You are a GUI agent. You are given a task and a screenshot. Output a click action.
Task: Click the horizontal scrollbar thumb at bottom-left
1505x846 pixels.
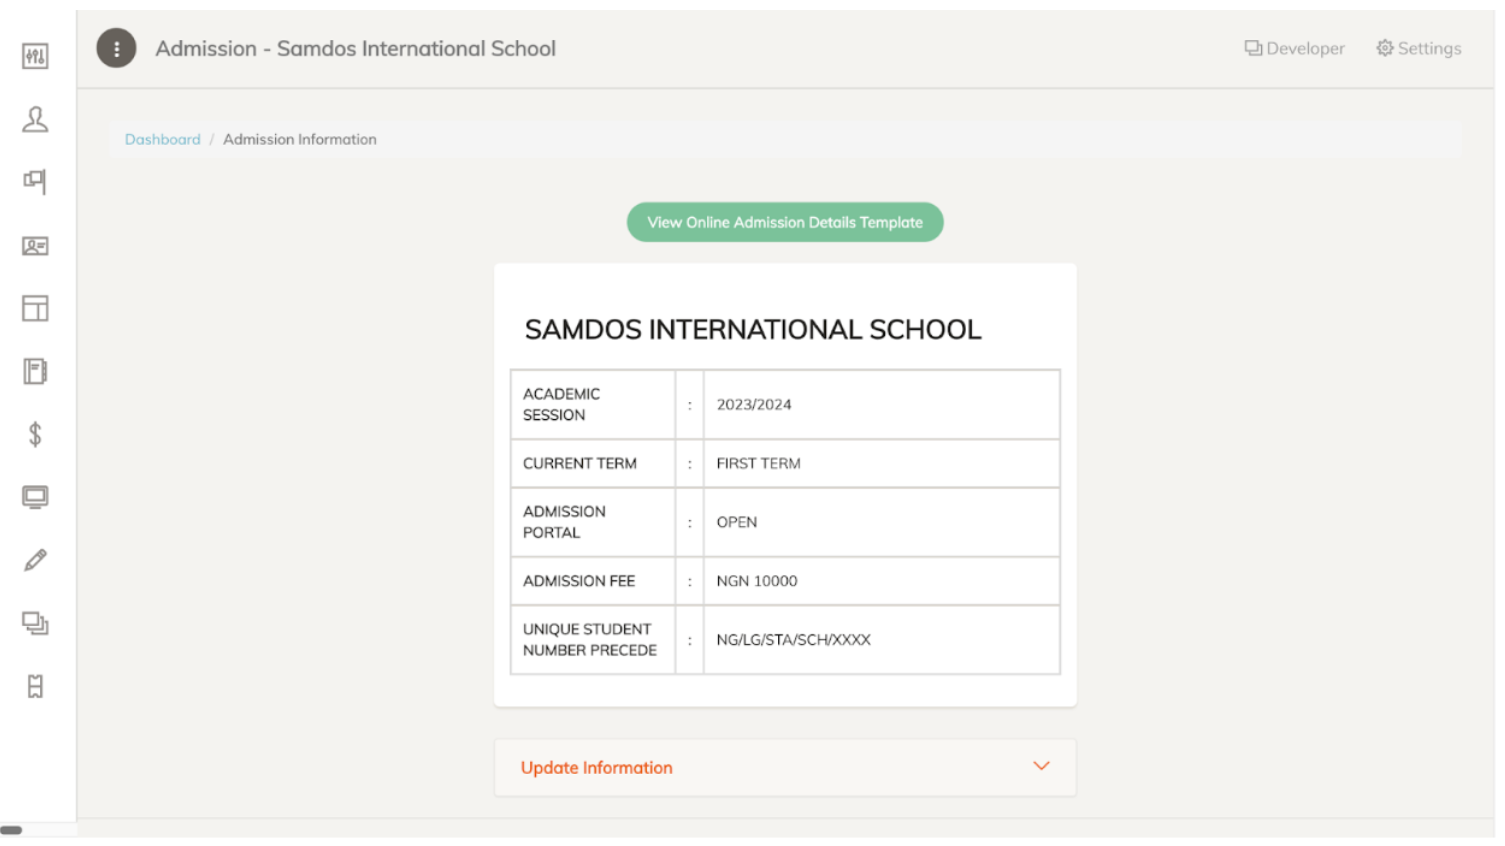pos(11,830)
